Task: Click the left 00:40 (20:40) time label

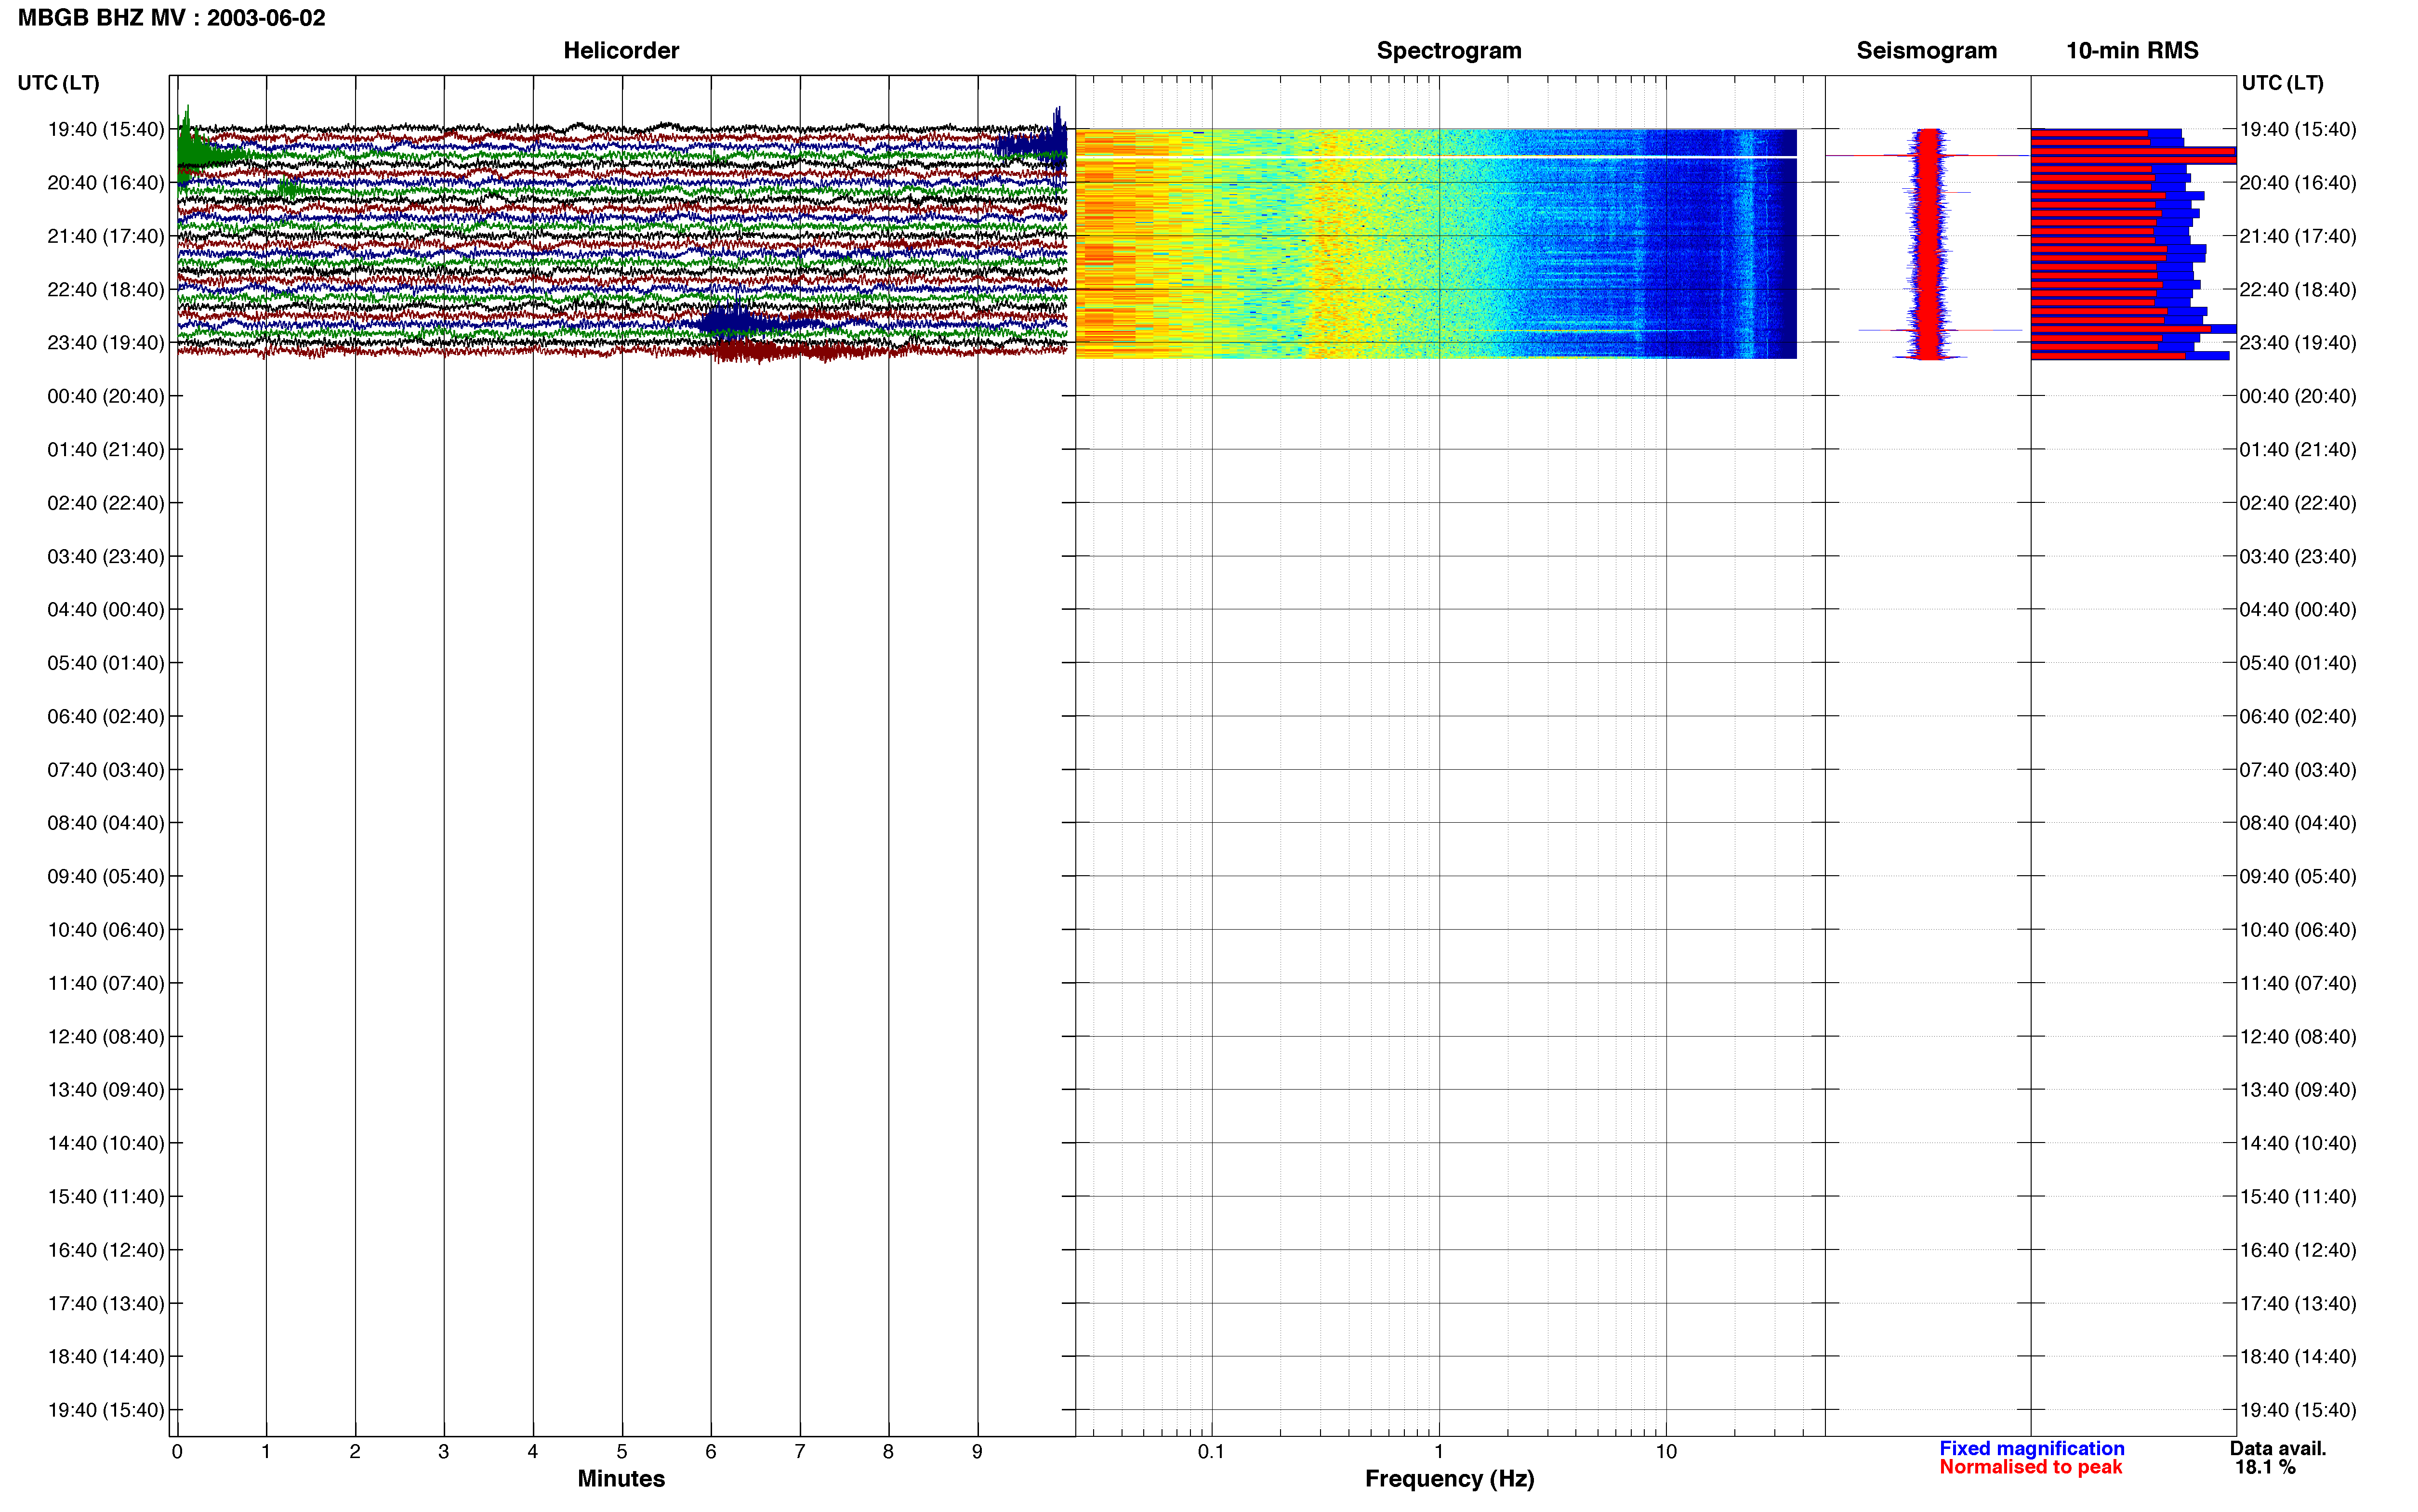Action: click(106, 396)
